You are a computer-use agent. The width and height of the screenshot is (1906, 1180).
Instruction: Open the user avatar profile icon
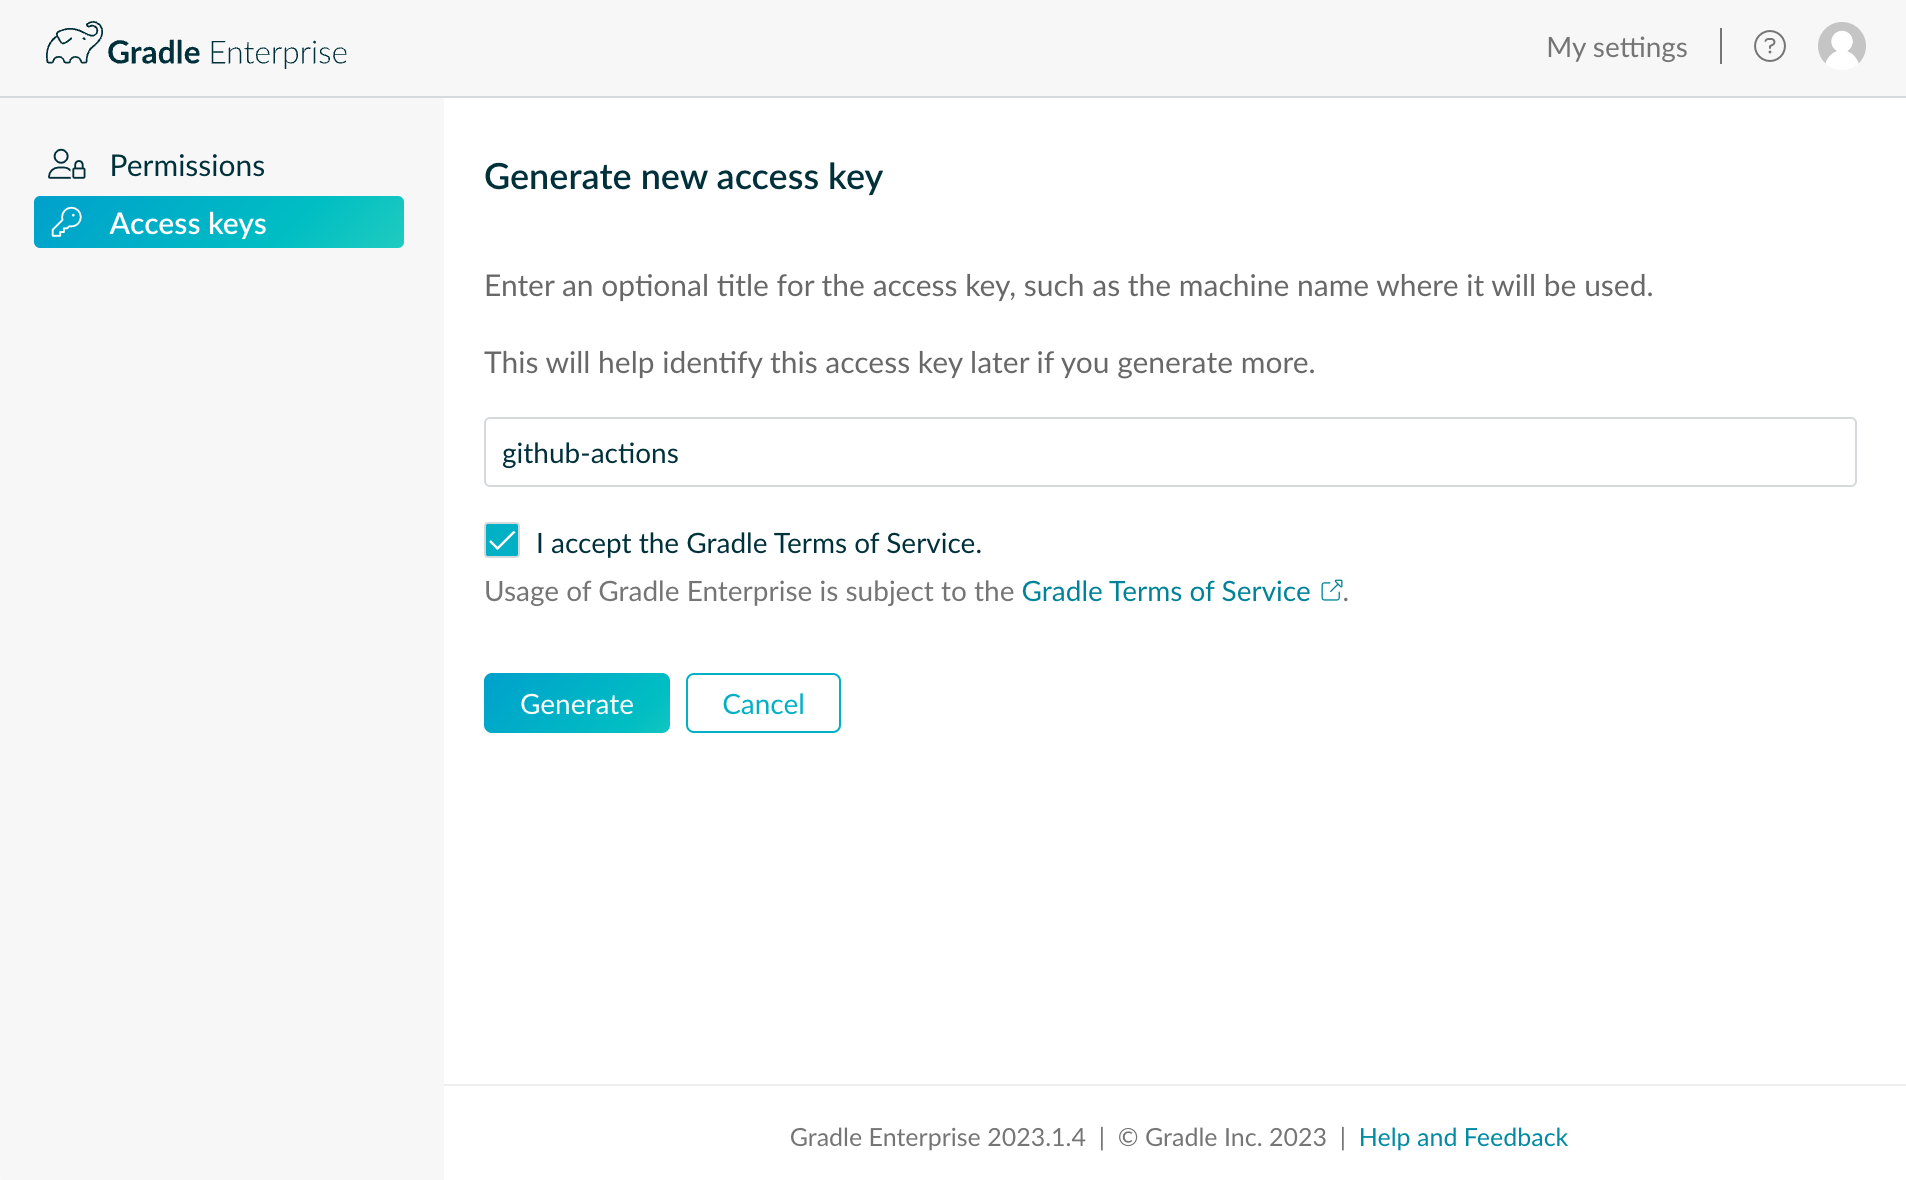(x=1841, y=46)
